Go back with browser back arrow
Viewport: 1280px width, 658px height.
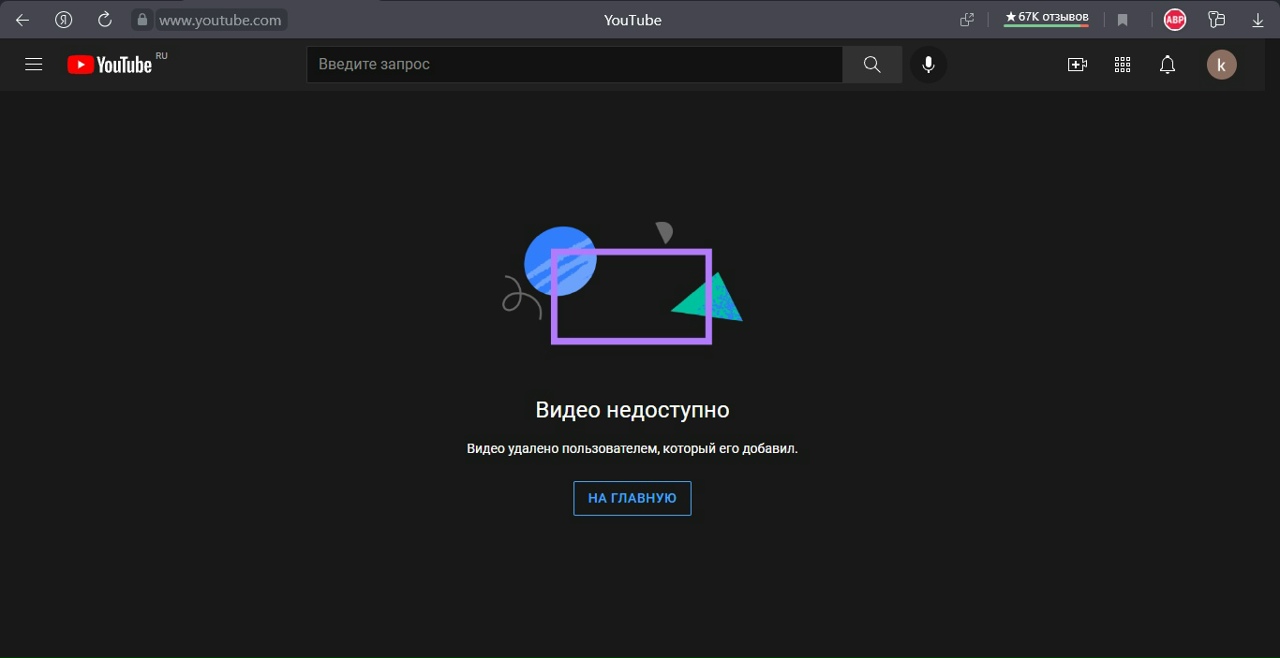22,19
